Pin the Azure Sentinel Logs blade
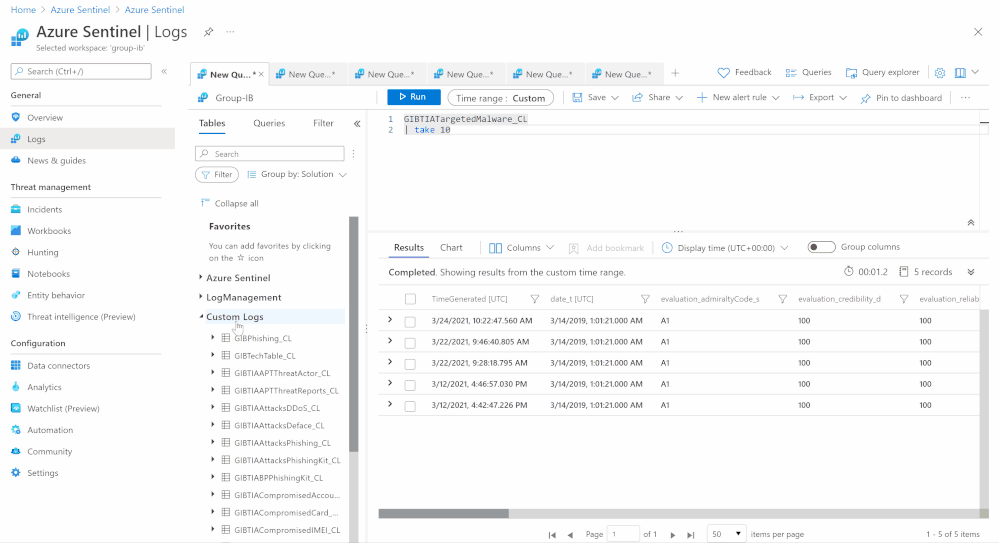999x543 pixels. (x=208, y=32)
